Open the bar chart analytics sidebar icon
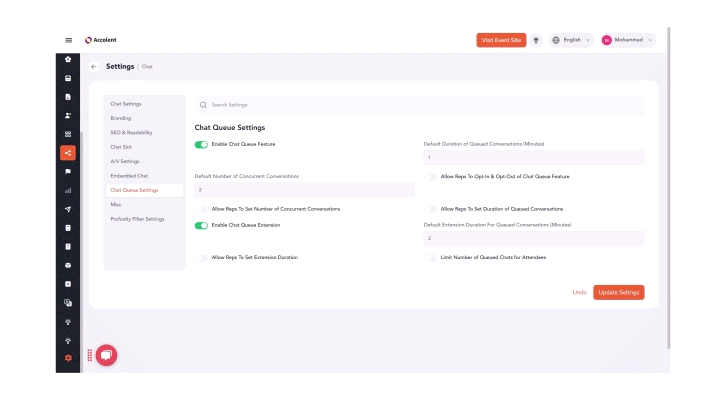Viewport: 726px width, 400px height. 68,190
